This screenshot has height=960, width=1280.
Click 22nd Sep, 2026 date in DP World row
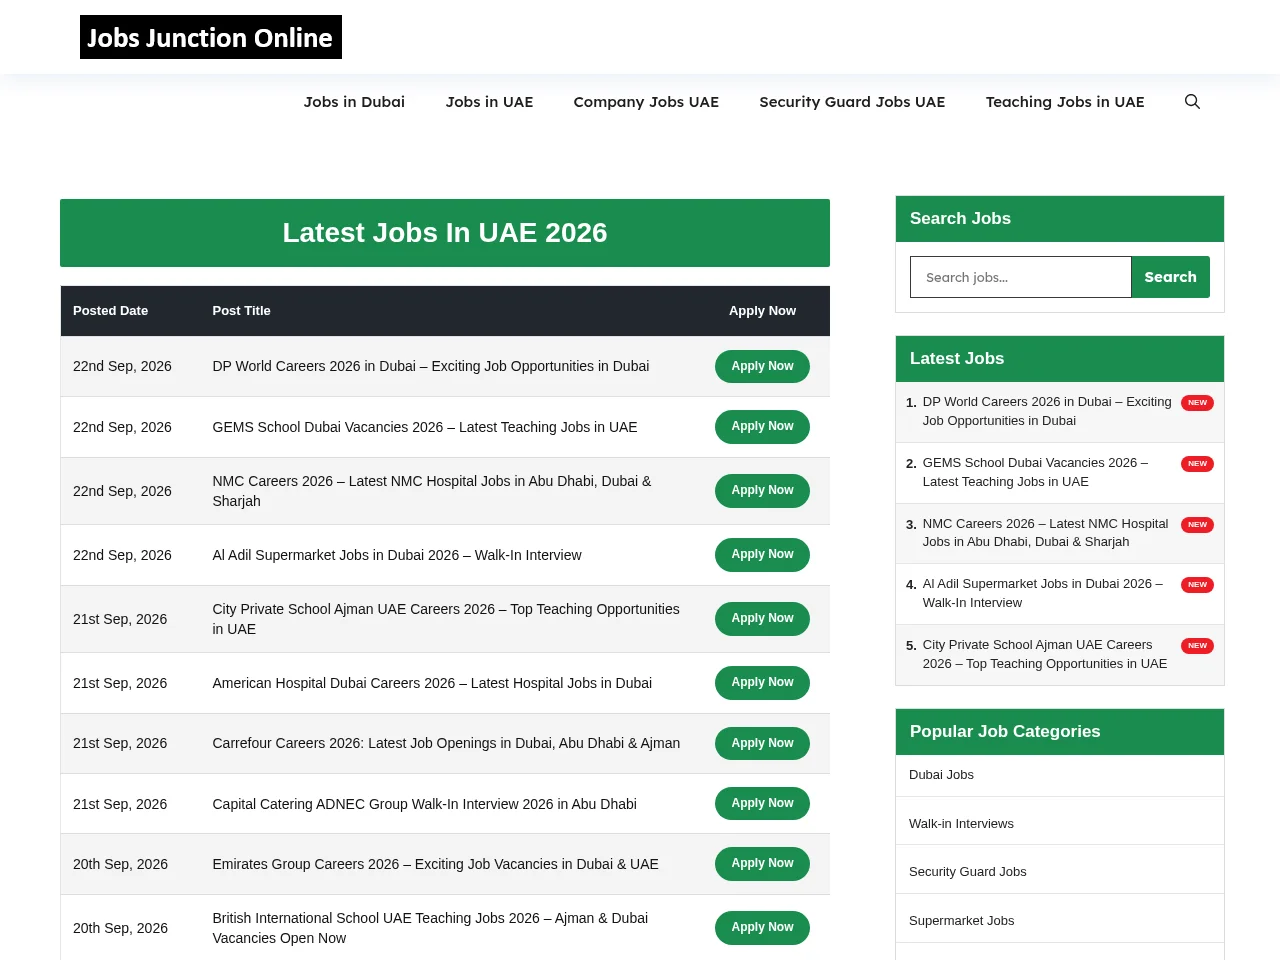click(x=122, y=366)
